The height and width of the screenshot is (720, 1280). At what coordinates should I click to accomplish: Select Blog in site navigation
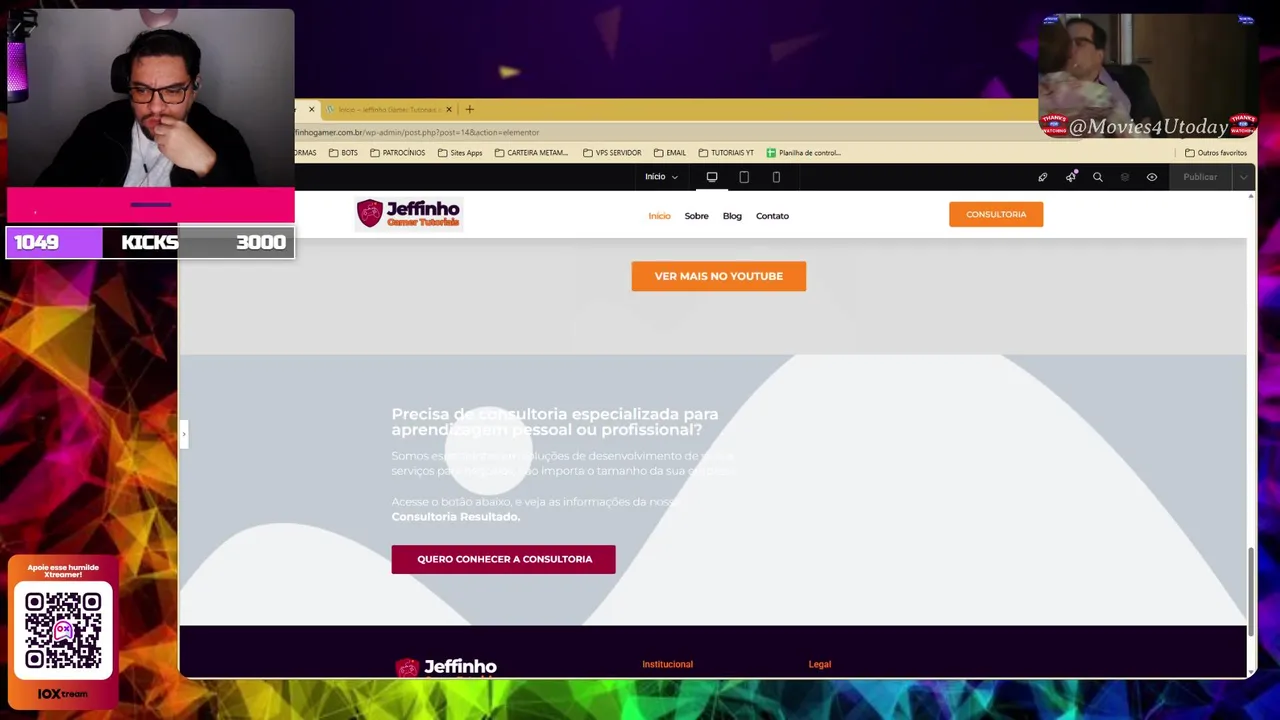coord(732,216)
